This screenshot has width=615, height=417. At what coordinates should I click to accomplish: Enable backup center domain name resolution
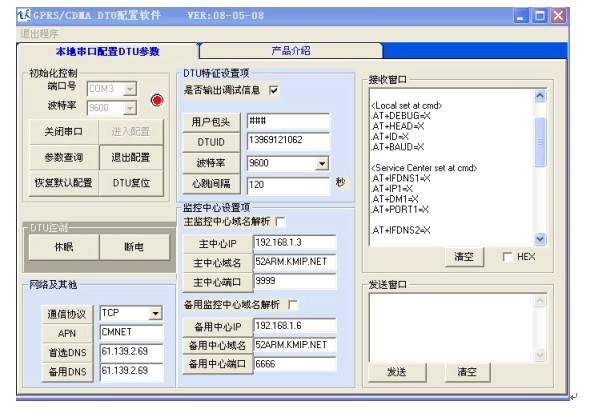pos(294,305)
